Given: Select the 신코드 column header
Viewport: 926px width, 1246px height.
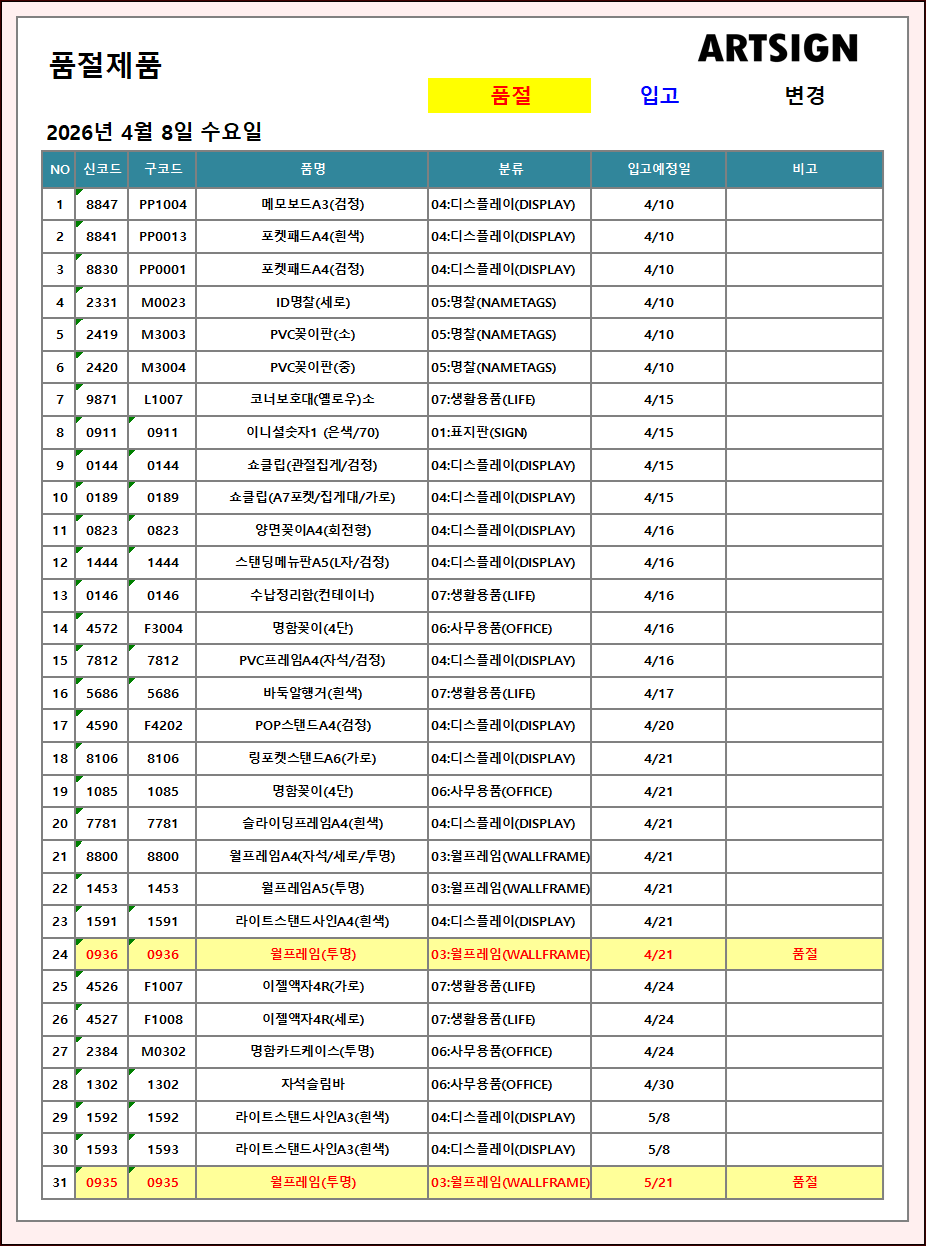Looking at the screenshot, I should 102,170.
